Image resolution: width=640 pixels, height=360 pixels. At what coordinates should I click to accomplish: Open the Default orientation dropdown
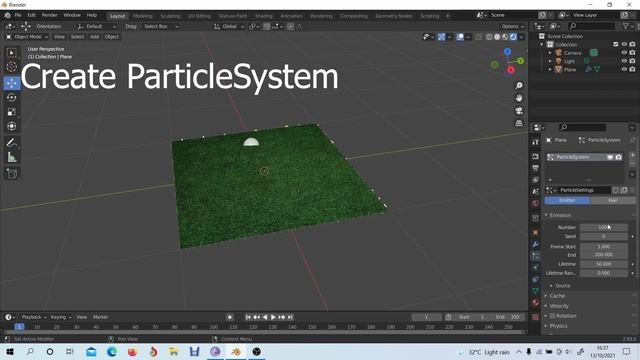(x=97, y=27)
